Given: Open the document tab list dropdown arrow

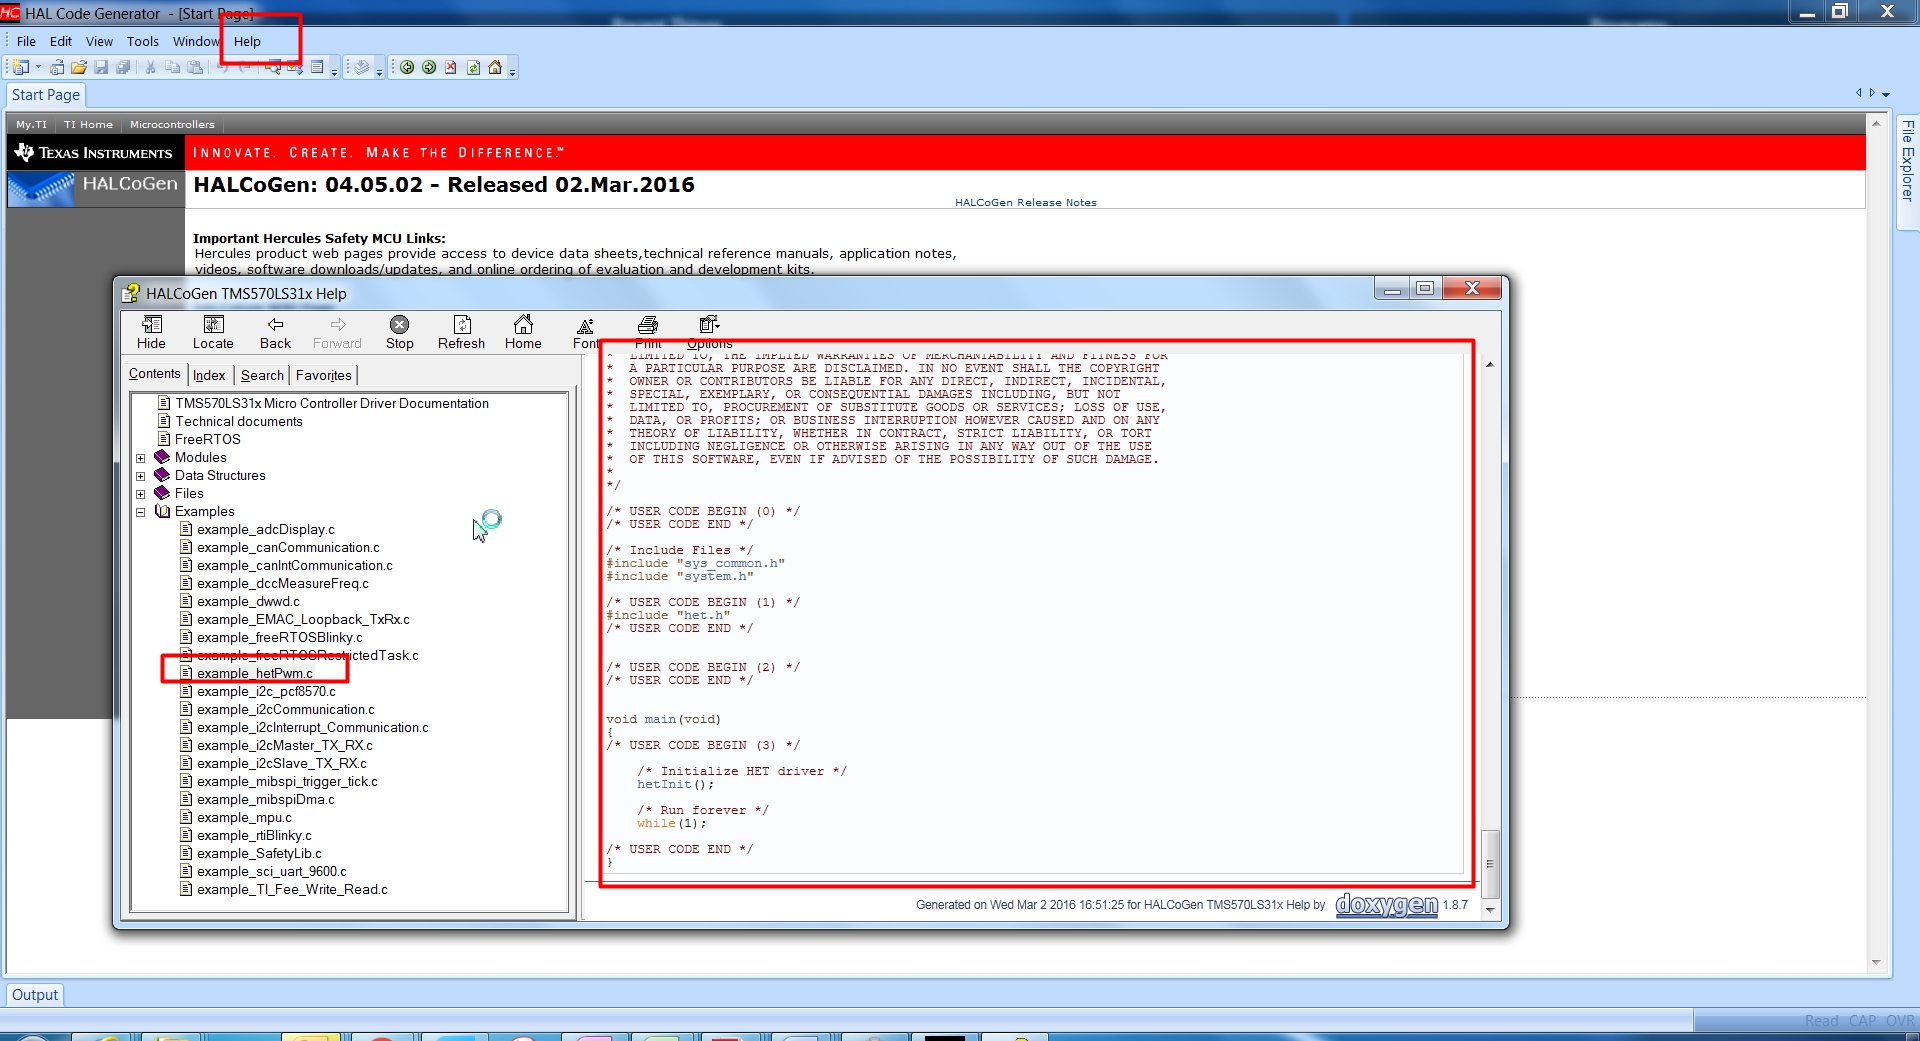Looking at the screenshot, I should point(1886,94).
